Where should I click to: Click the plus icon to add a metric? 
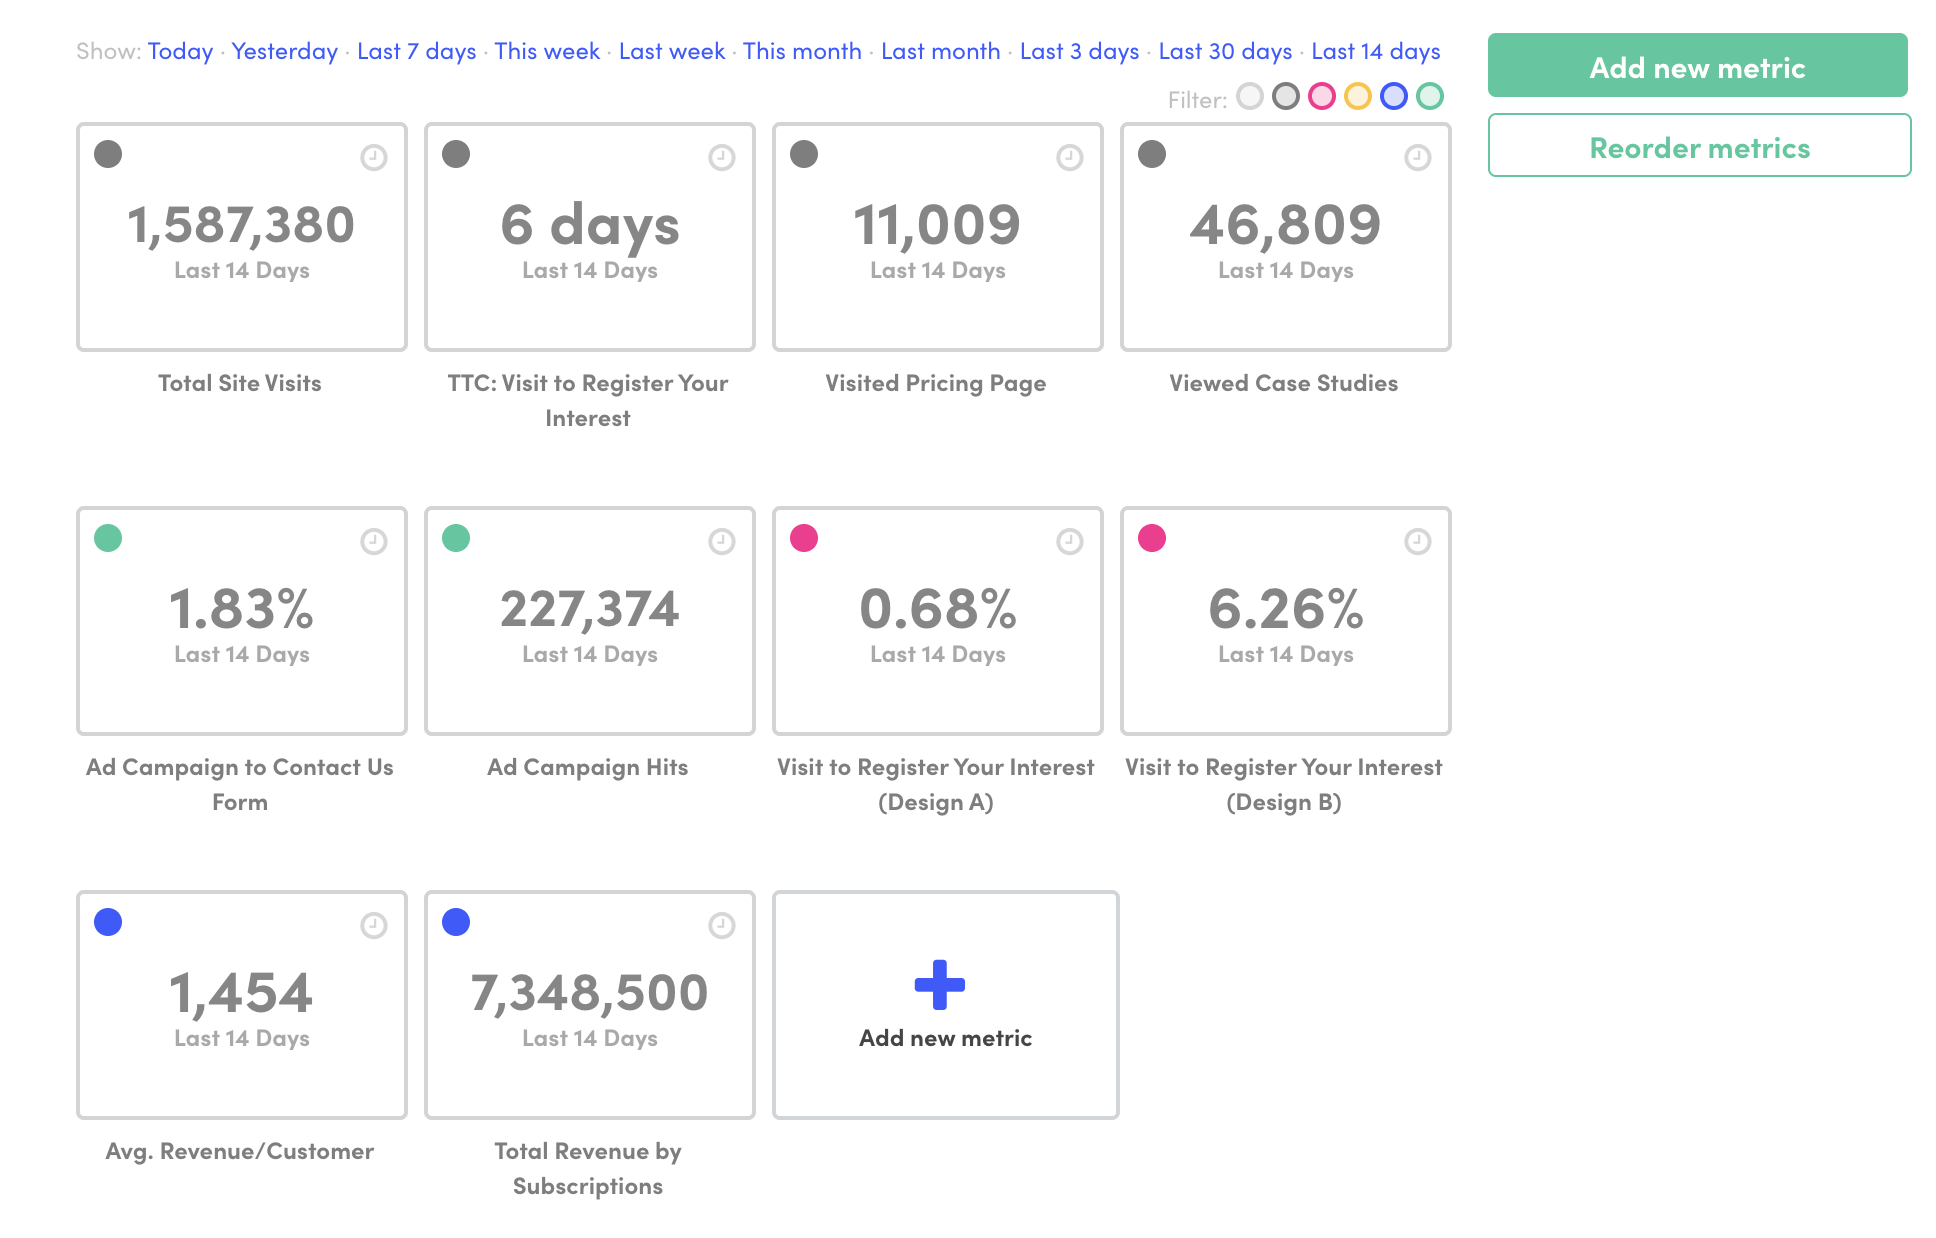(938, 984)
